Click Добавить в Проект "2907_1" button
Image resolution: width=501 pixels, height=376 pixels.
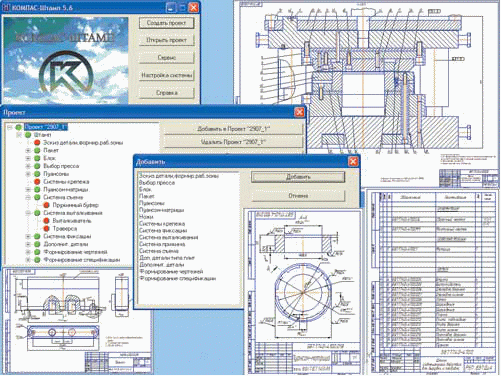coord(233,129)
